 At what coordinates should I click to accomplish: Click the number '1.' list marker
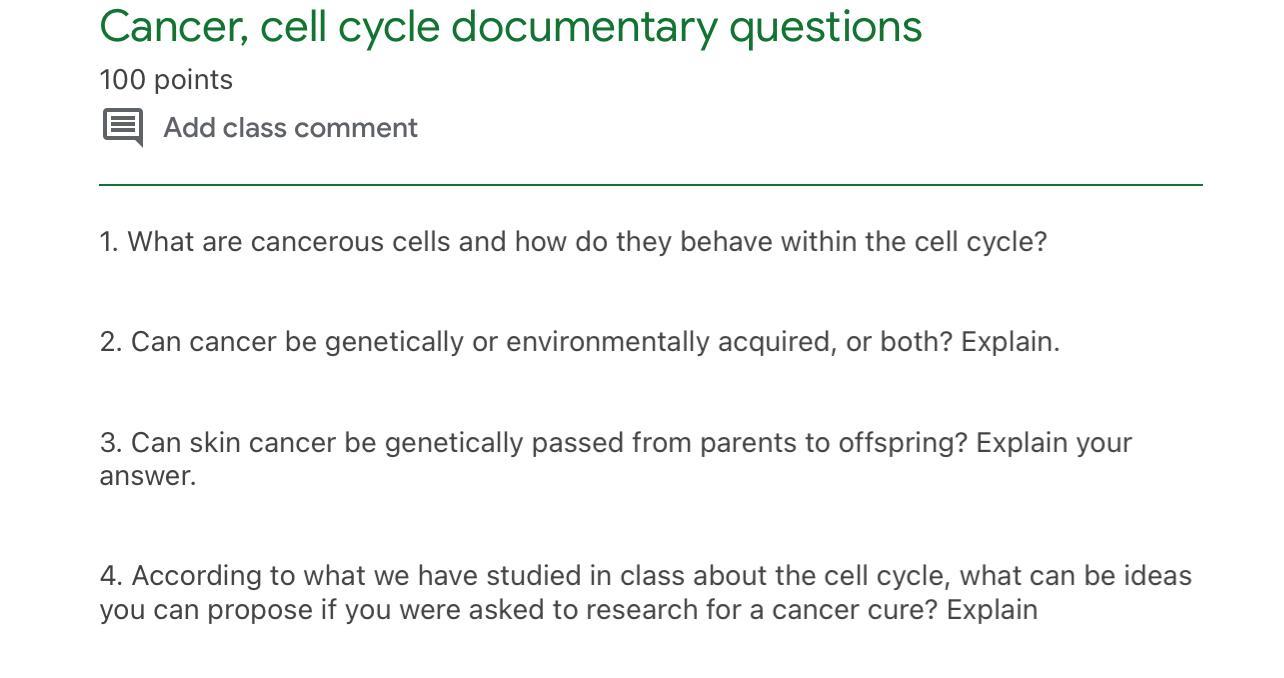[x=109, y=242]
